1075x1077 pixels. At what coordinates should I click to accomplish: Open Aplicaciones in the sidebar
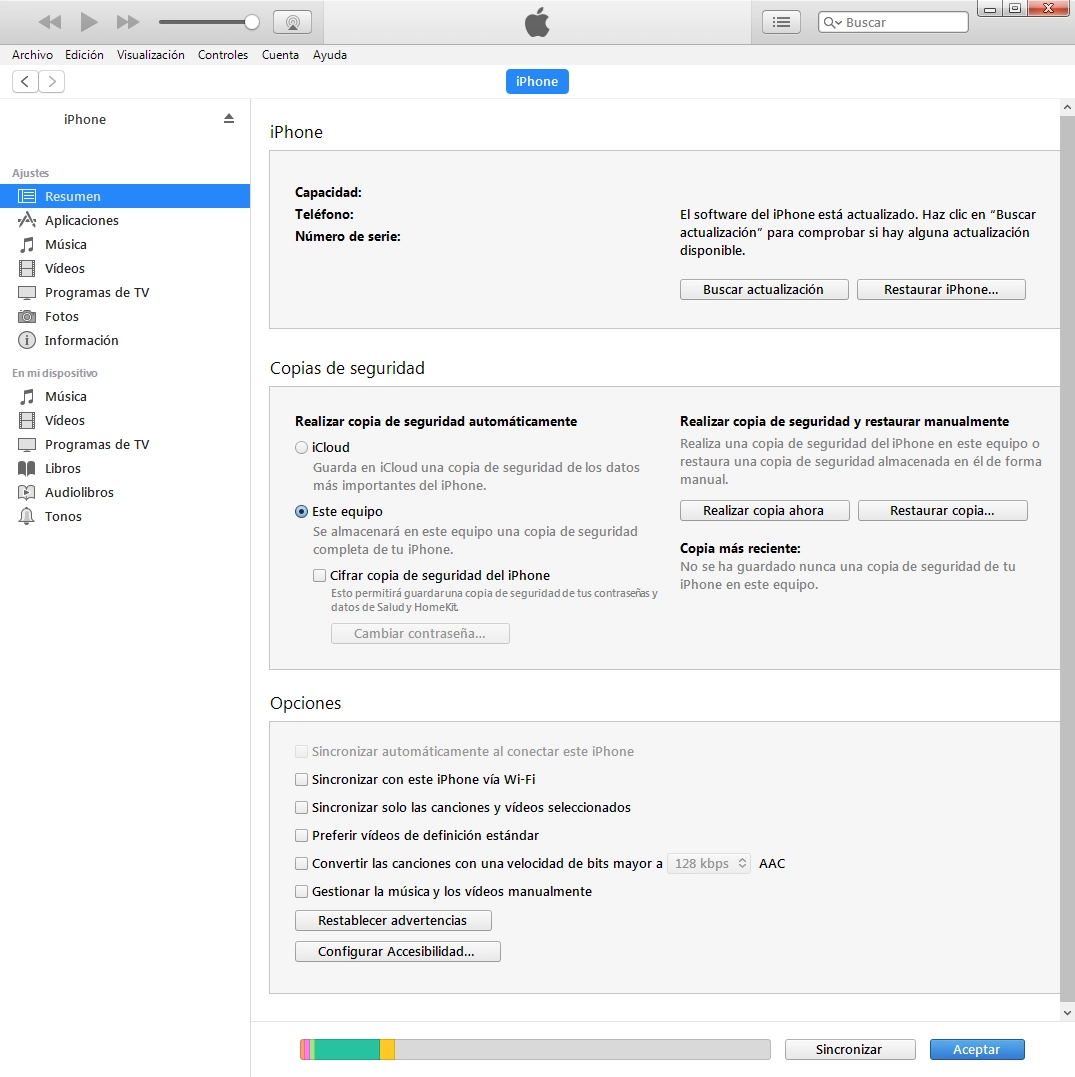point(81,220)
